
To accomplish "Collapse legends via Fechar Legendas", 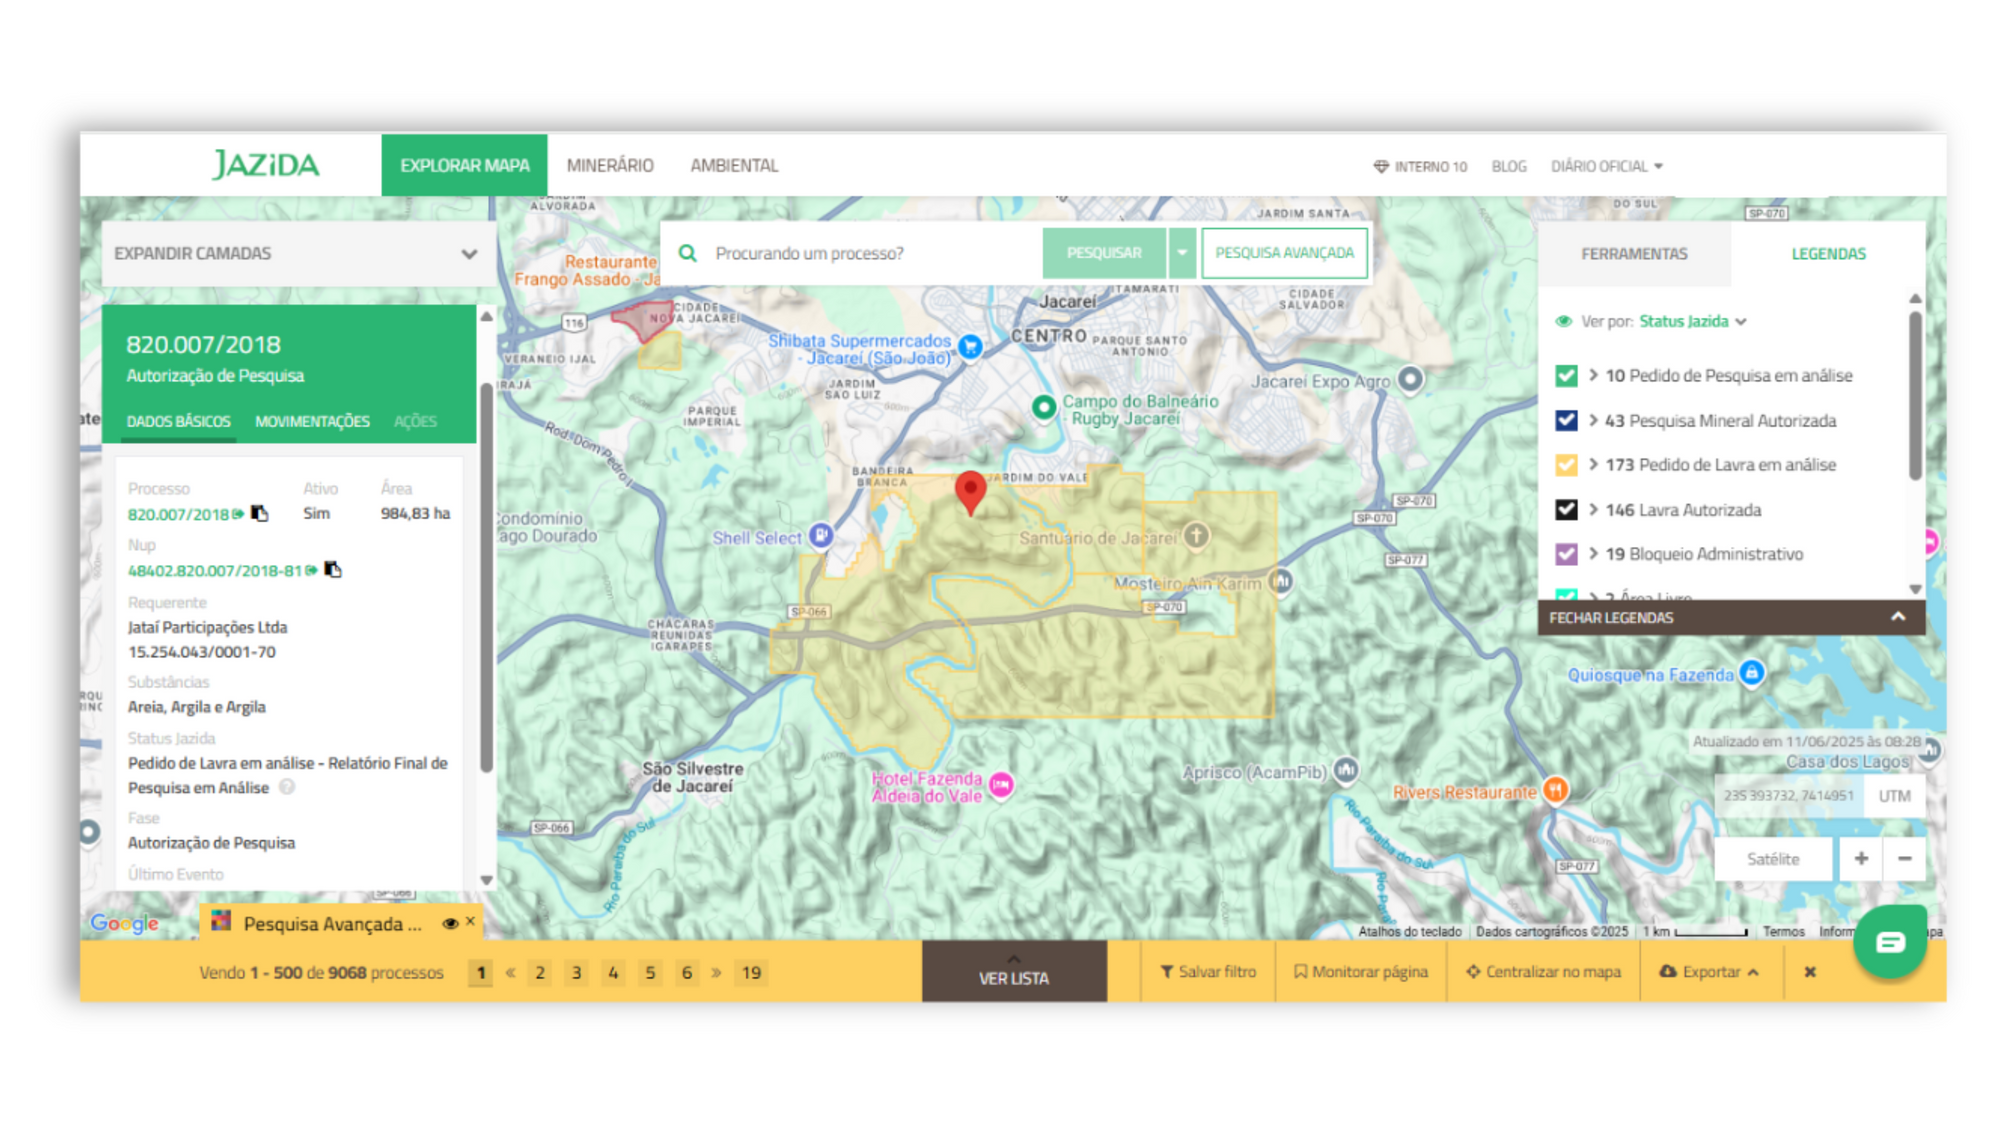I will coord(1731,617).
